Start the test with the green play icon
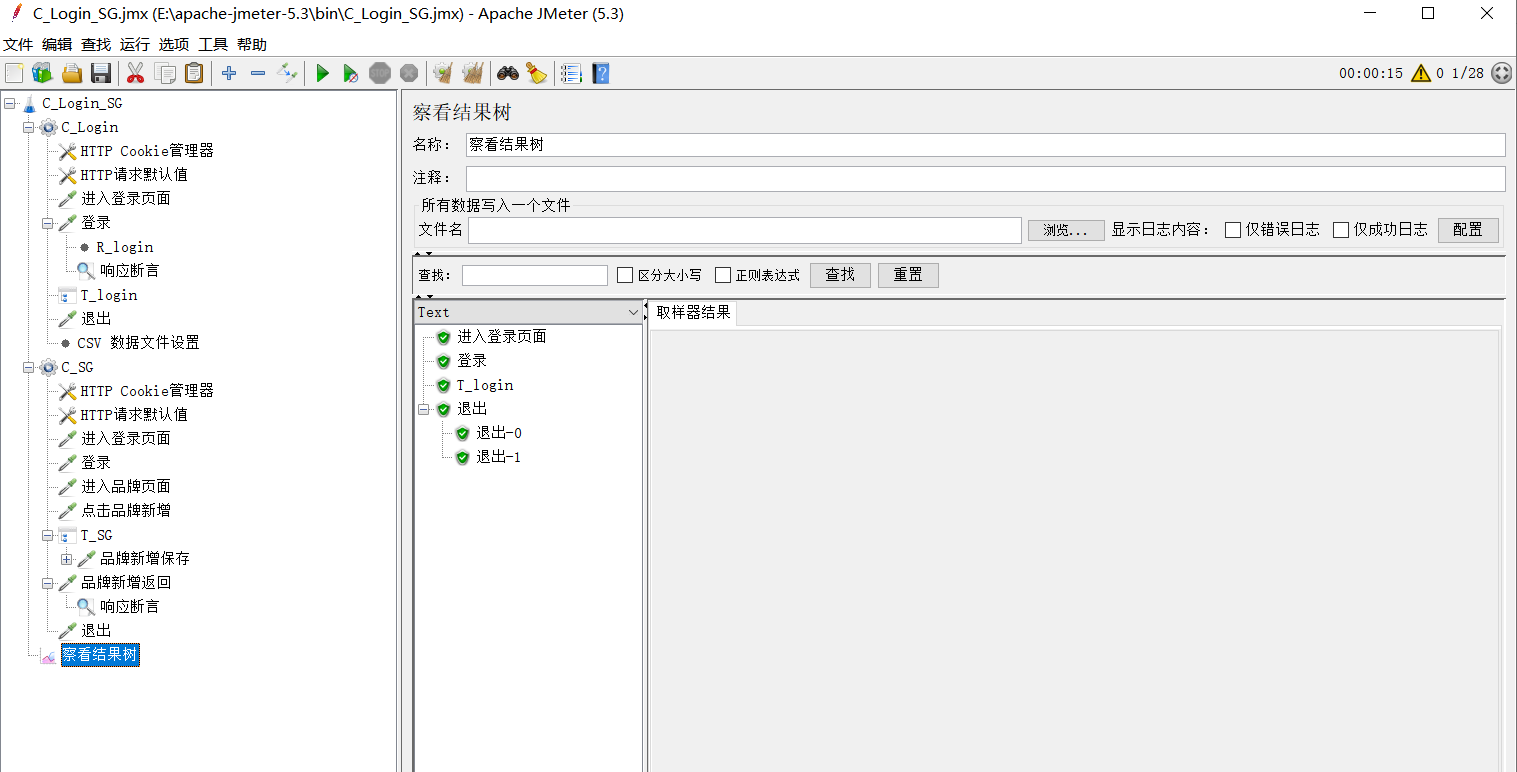 tap(322, 72)
